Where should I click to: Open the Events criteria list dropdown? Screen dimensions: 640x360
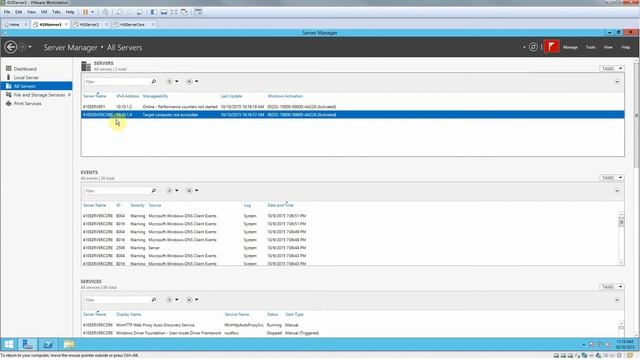click(172, 191)
